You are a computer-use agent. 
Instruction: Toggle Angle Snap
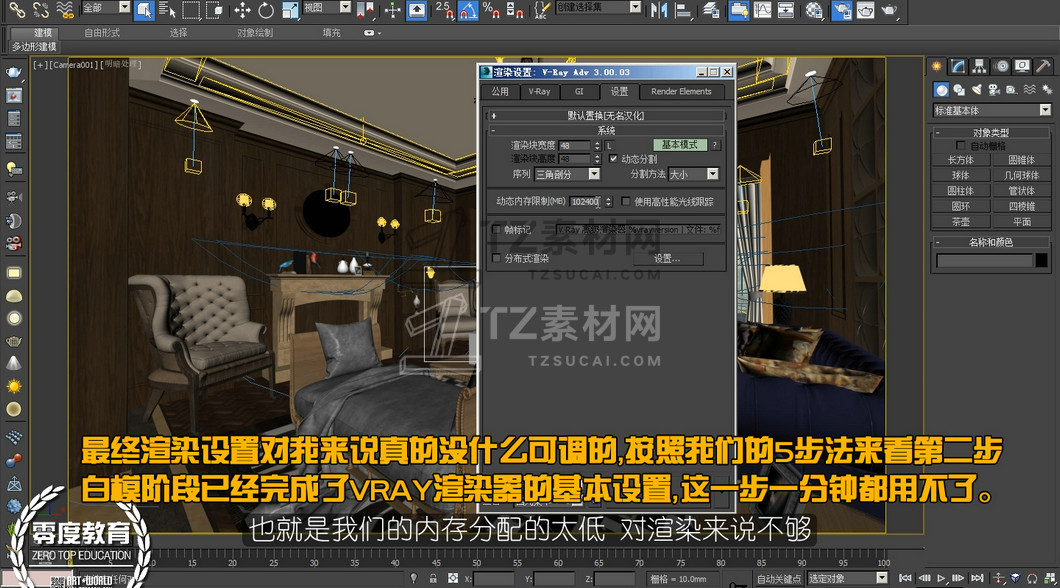(468, 9)
